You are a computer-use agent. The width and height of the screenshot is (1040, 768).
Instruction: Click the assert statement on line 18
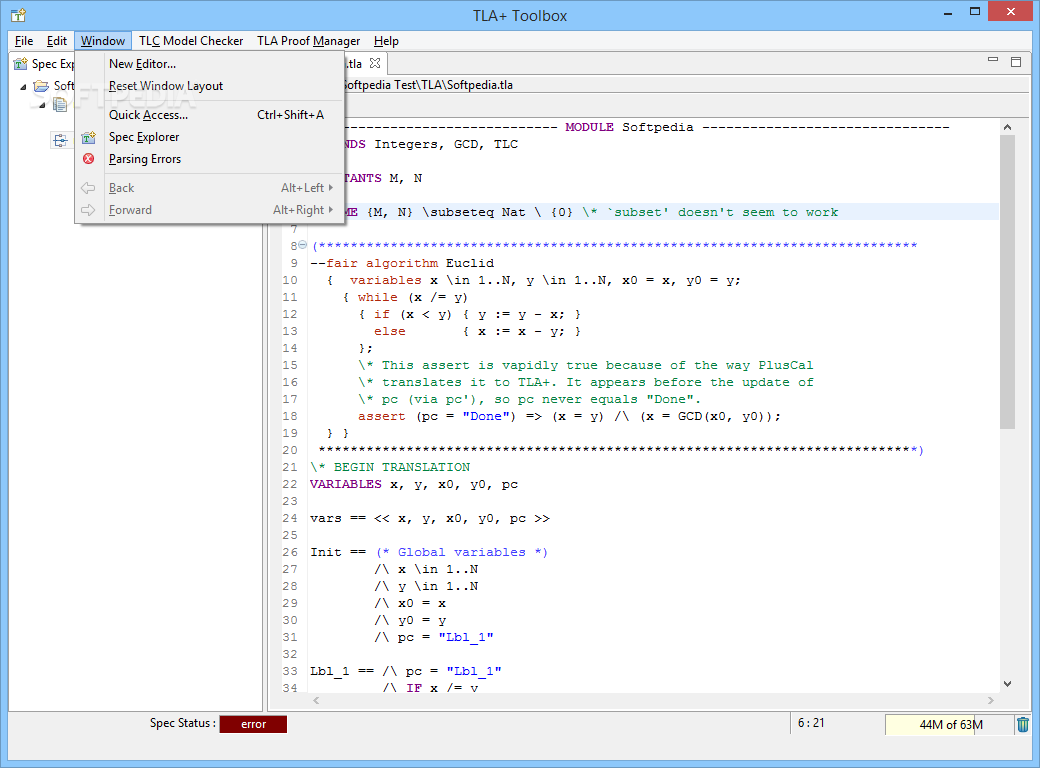569,416
